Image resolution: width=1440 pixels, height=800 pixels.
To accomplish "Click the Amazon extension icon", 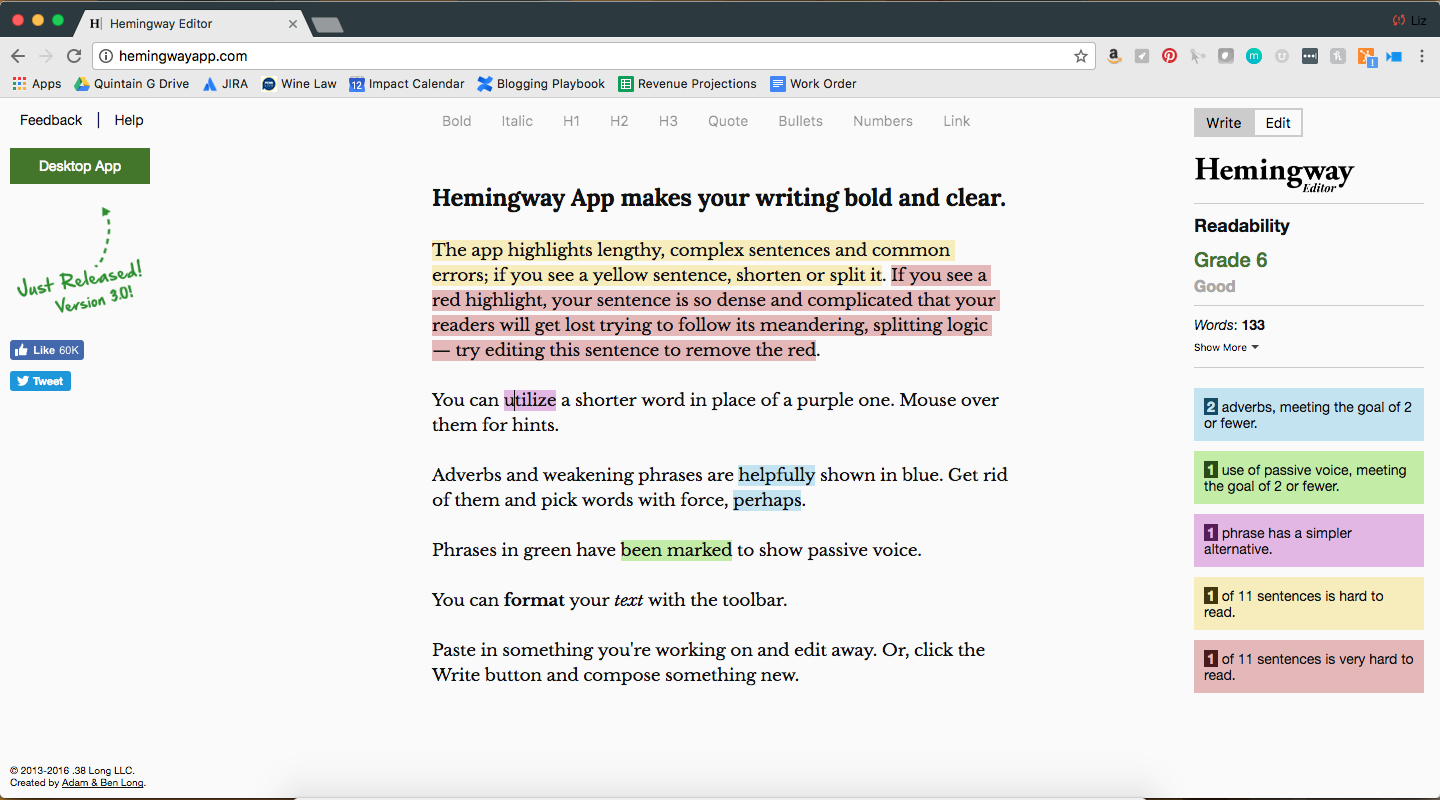I will (1114, 57).
